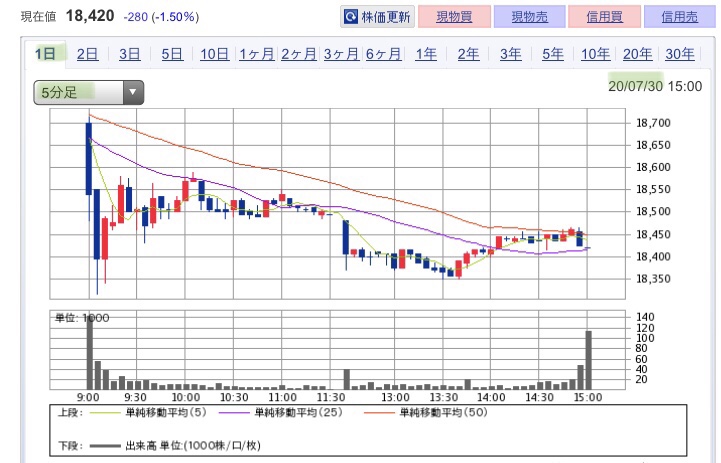Image resolution: width=721 pixels, height=463 pixels.
Task: Switch to the 5日 chart period
Action: pos(172,54)
